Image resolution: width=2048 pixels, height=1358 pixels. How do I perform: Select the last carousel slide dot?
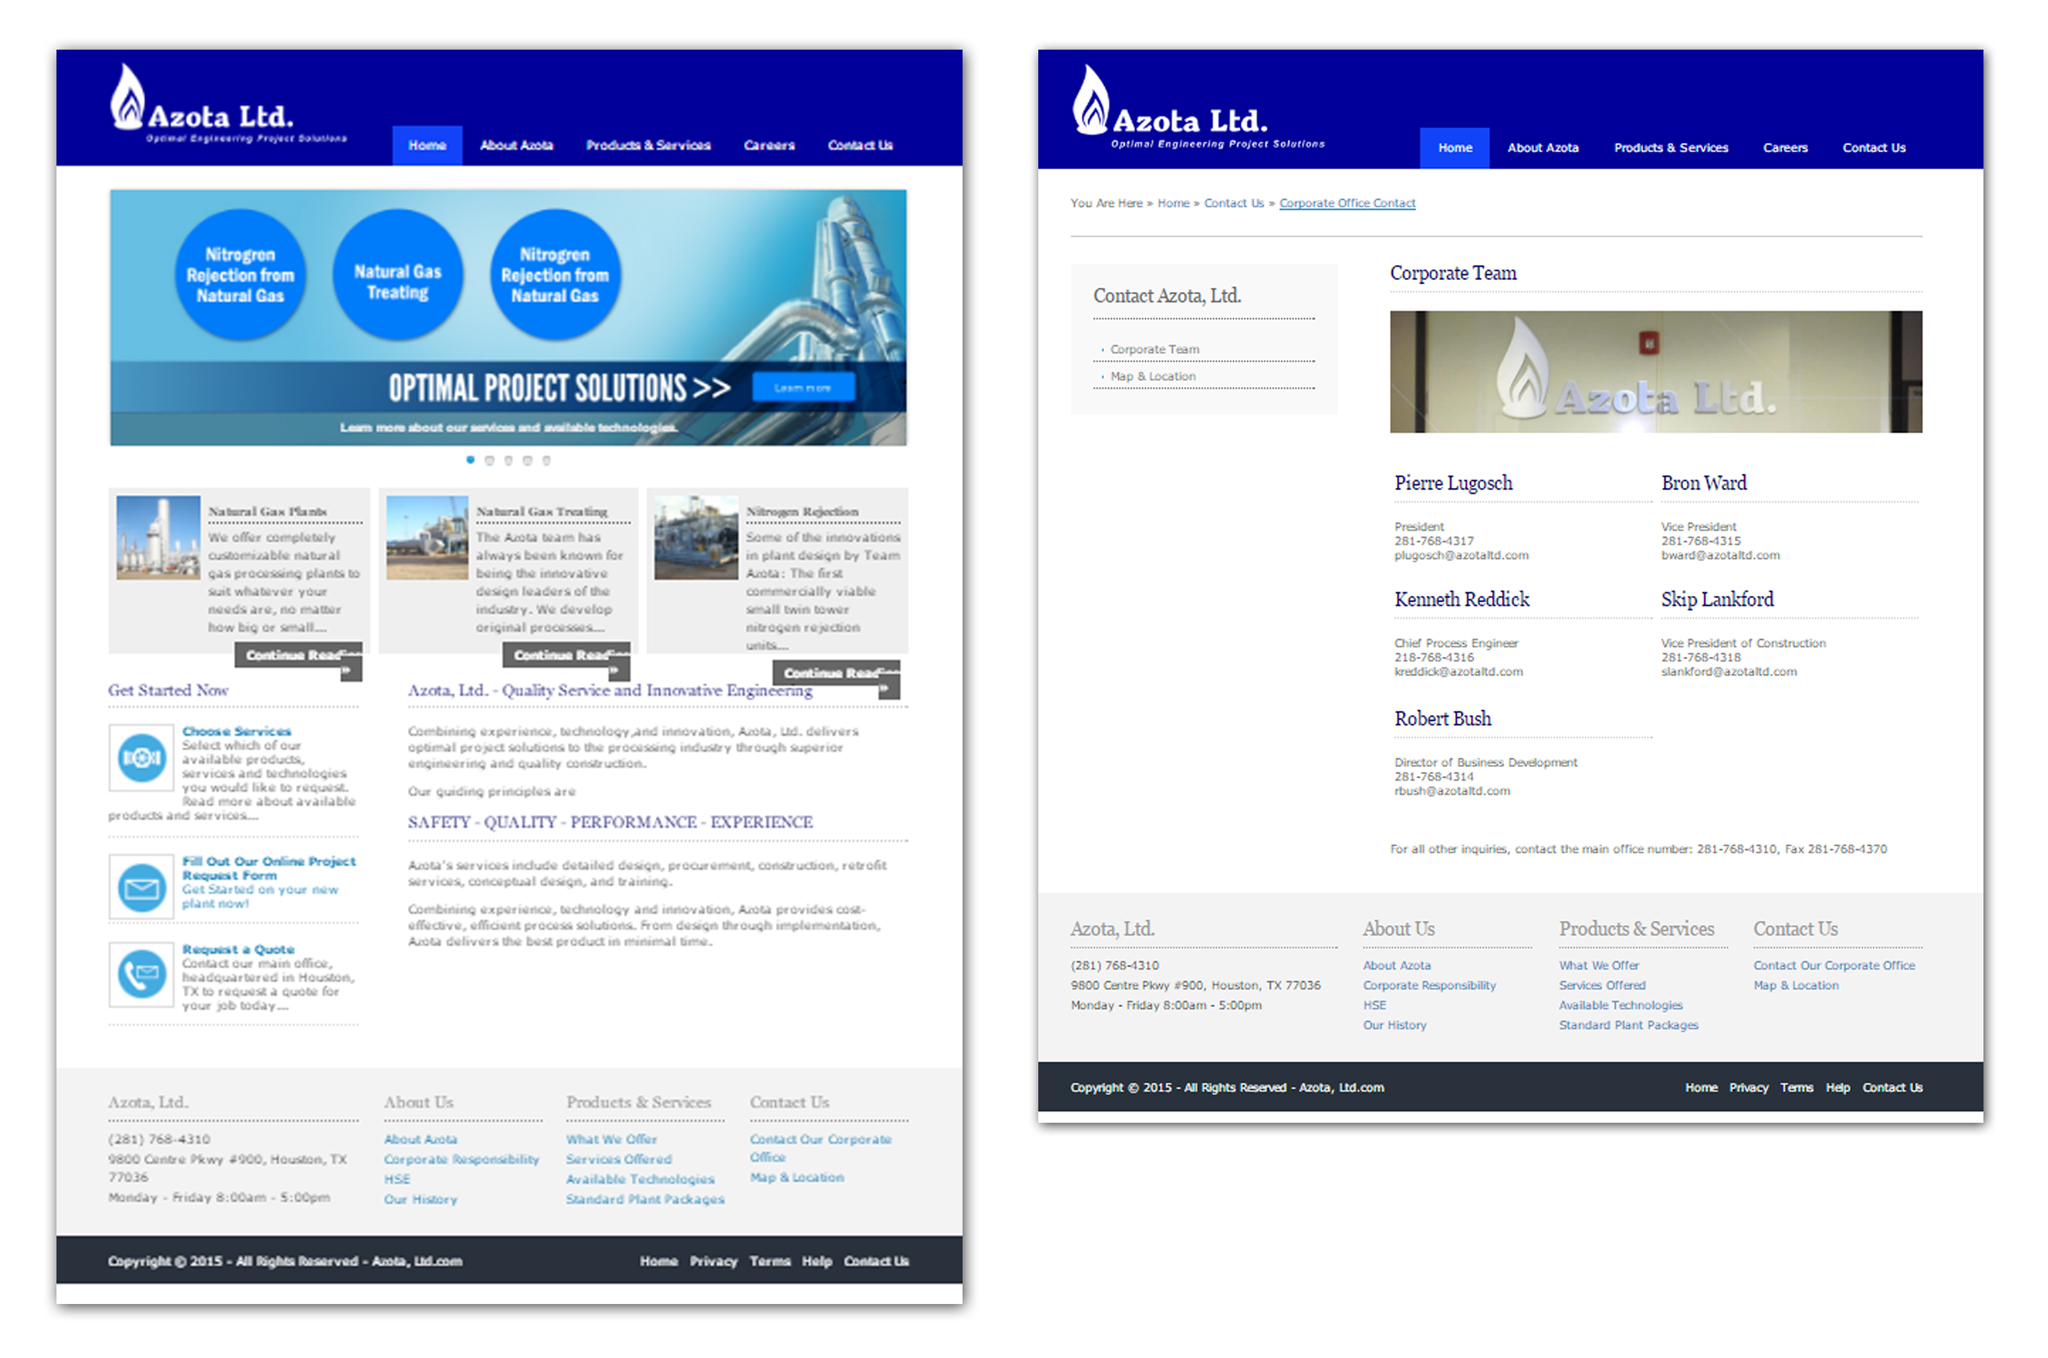tap(546, 460)
